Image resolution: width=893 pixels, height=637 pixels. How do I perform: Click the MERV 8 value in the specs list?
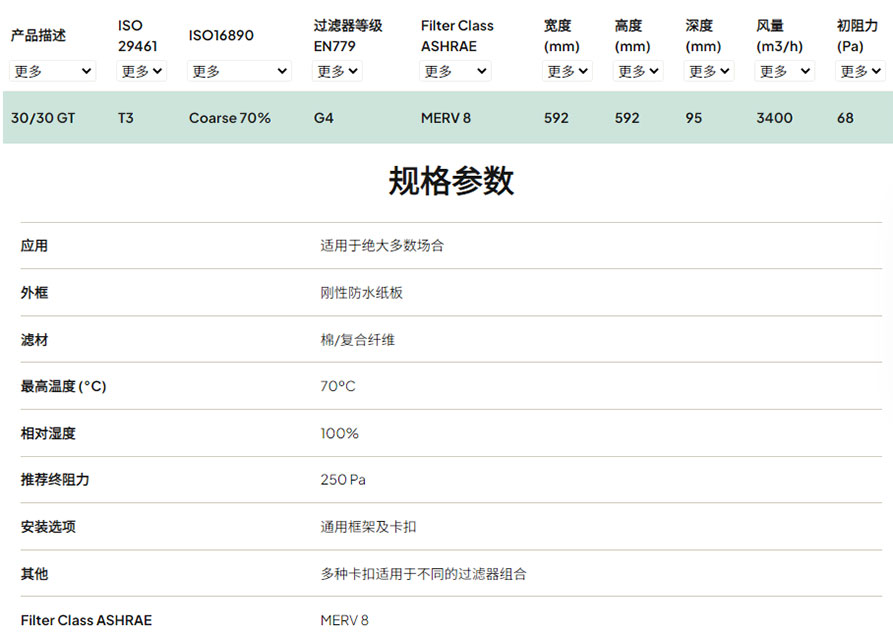point(345,620)
